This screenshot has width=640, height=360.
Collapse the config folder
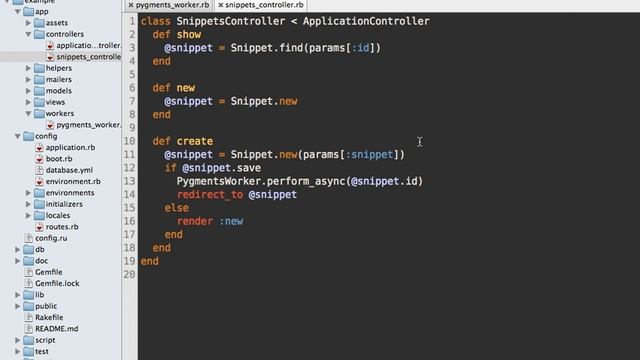[18, 136]
